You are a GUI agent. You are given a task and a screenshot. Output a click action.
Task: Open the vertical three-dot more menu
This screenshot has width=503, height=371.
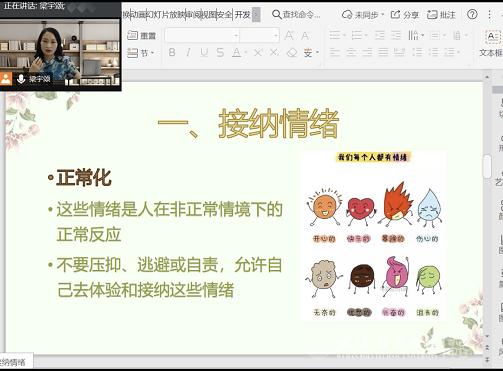(489, 14)
